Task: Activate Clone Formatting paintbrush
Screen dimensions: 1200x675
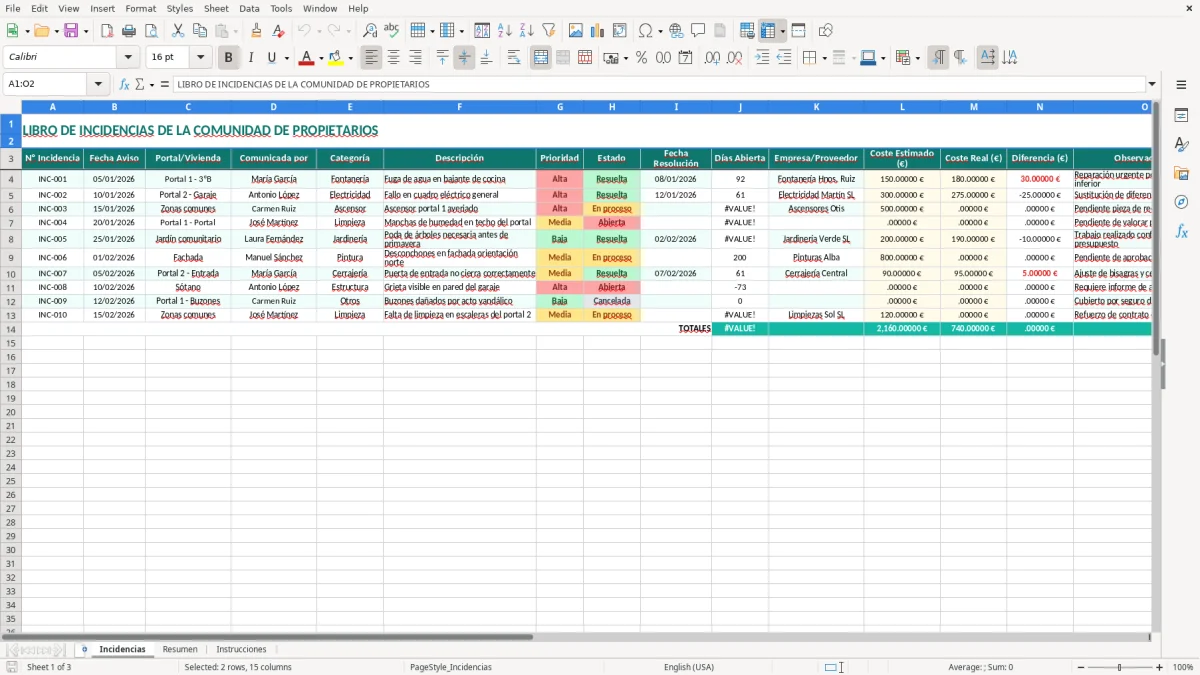Action: coord(256,31)
